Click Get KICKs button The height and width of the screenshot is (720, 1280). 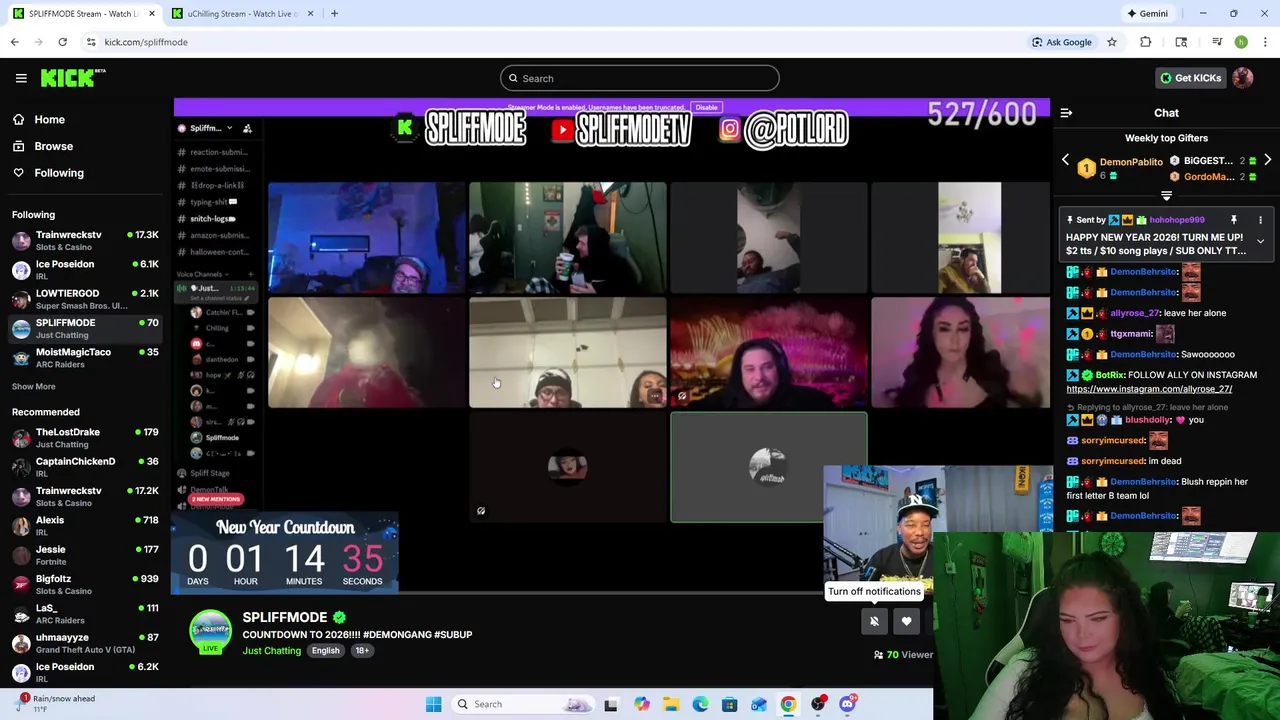(1189, 78)
